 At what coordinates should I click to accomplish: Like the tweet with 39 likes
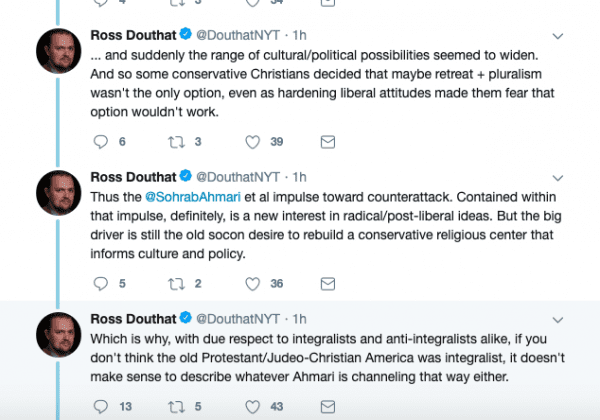click(x=253, y=141)
